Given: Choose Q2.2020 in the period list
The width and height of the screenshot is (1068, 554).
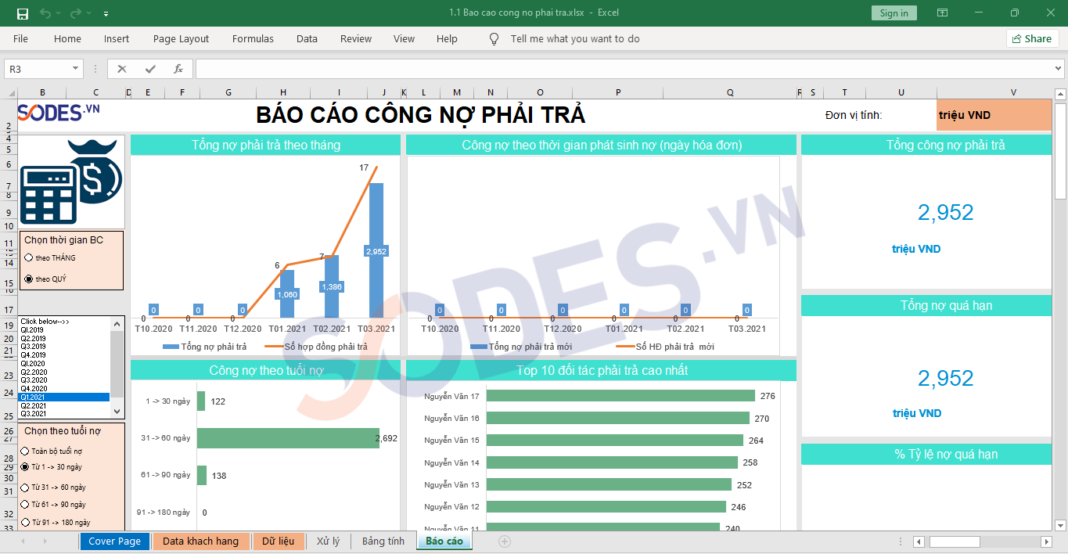Looking at the screenshot, I should coord(64,372).
